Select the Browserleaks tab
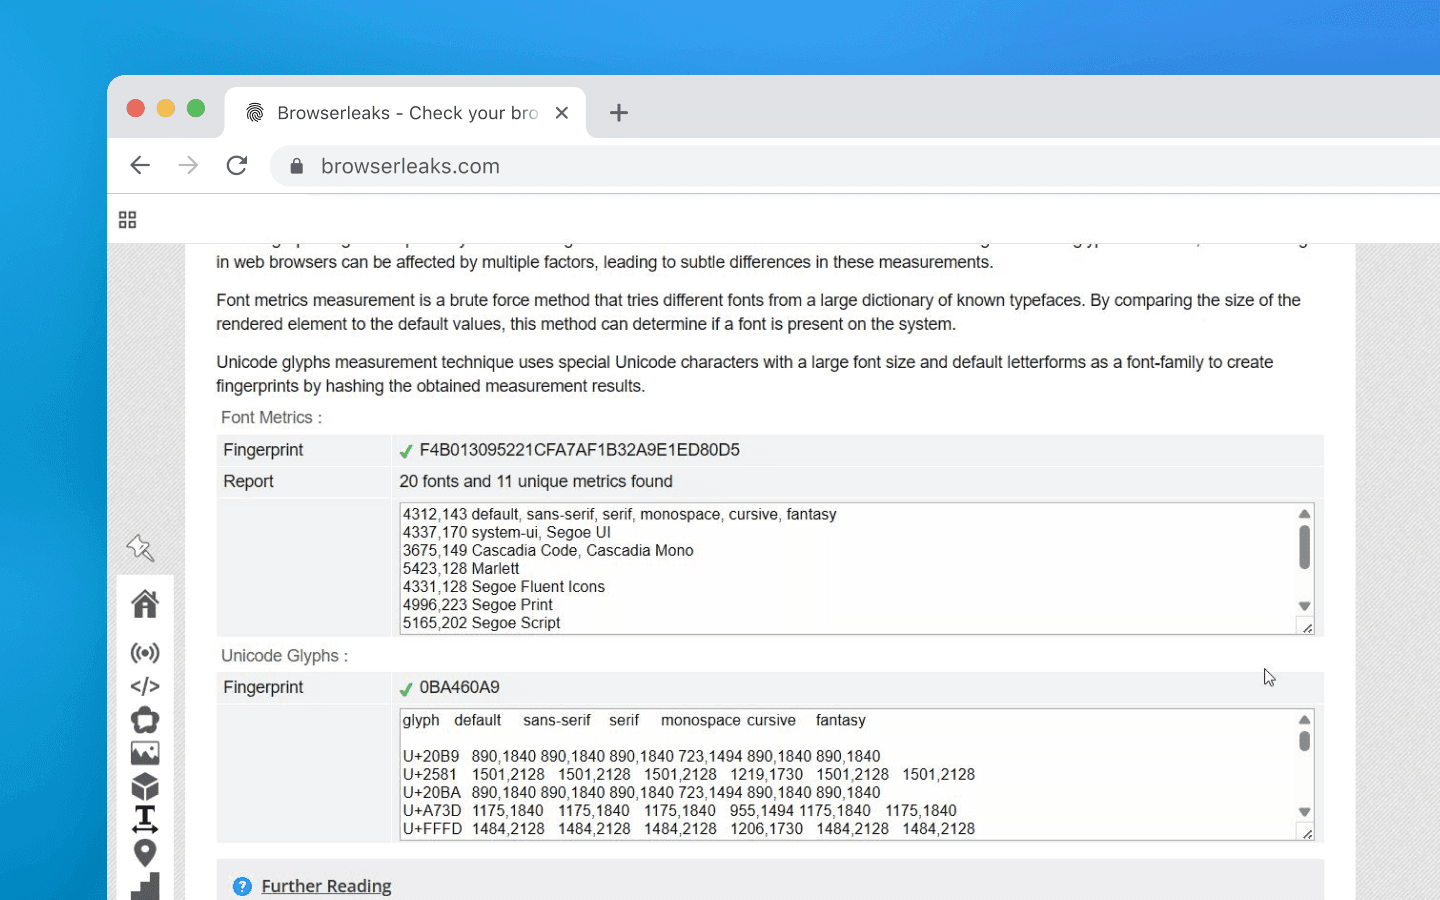1440x900 pixels. [406, 113]
